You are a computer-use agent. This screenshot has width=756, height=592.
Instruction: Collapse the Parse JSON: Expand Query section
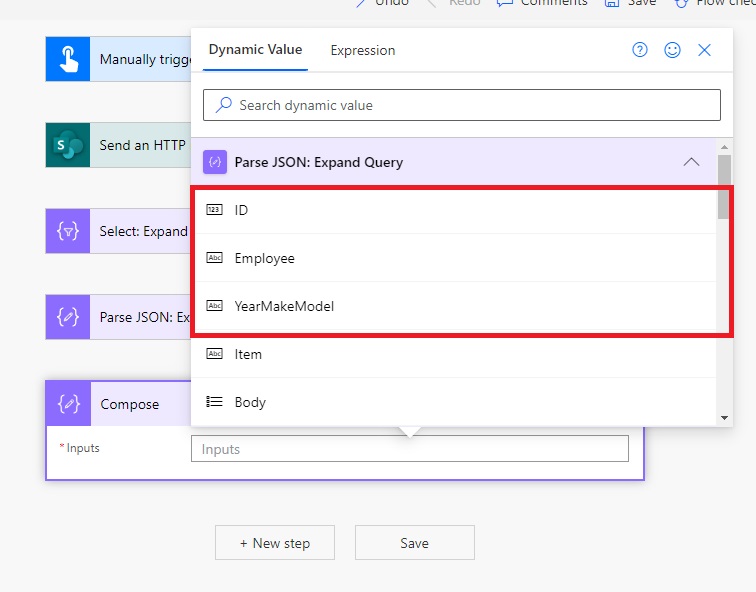click(x=691, y=162)
